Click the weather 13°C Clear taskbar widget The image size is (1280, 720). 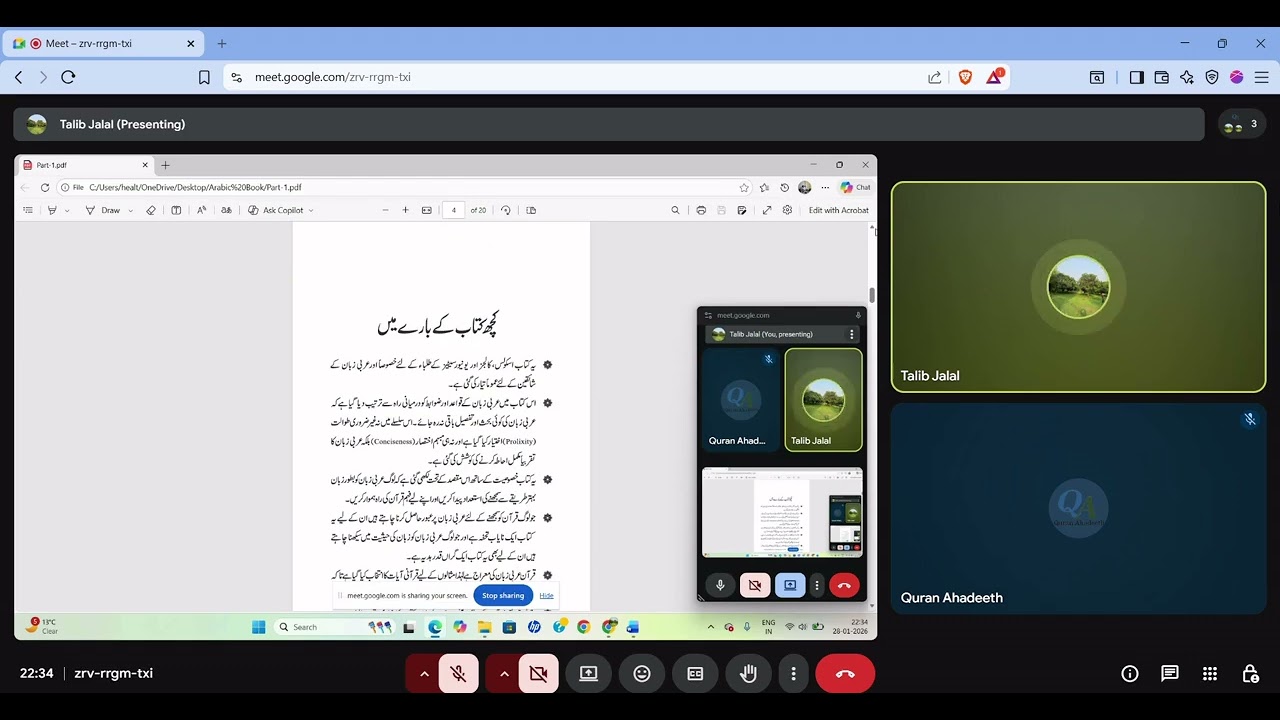(43, 627)
